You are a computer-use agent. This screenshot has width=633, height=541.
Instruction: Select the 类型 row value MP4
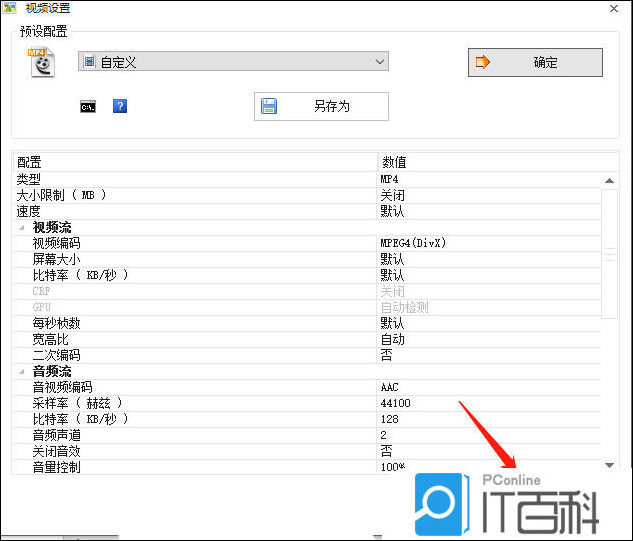click(389, 179)
